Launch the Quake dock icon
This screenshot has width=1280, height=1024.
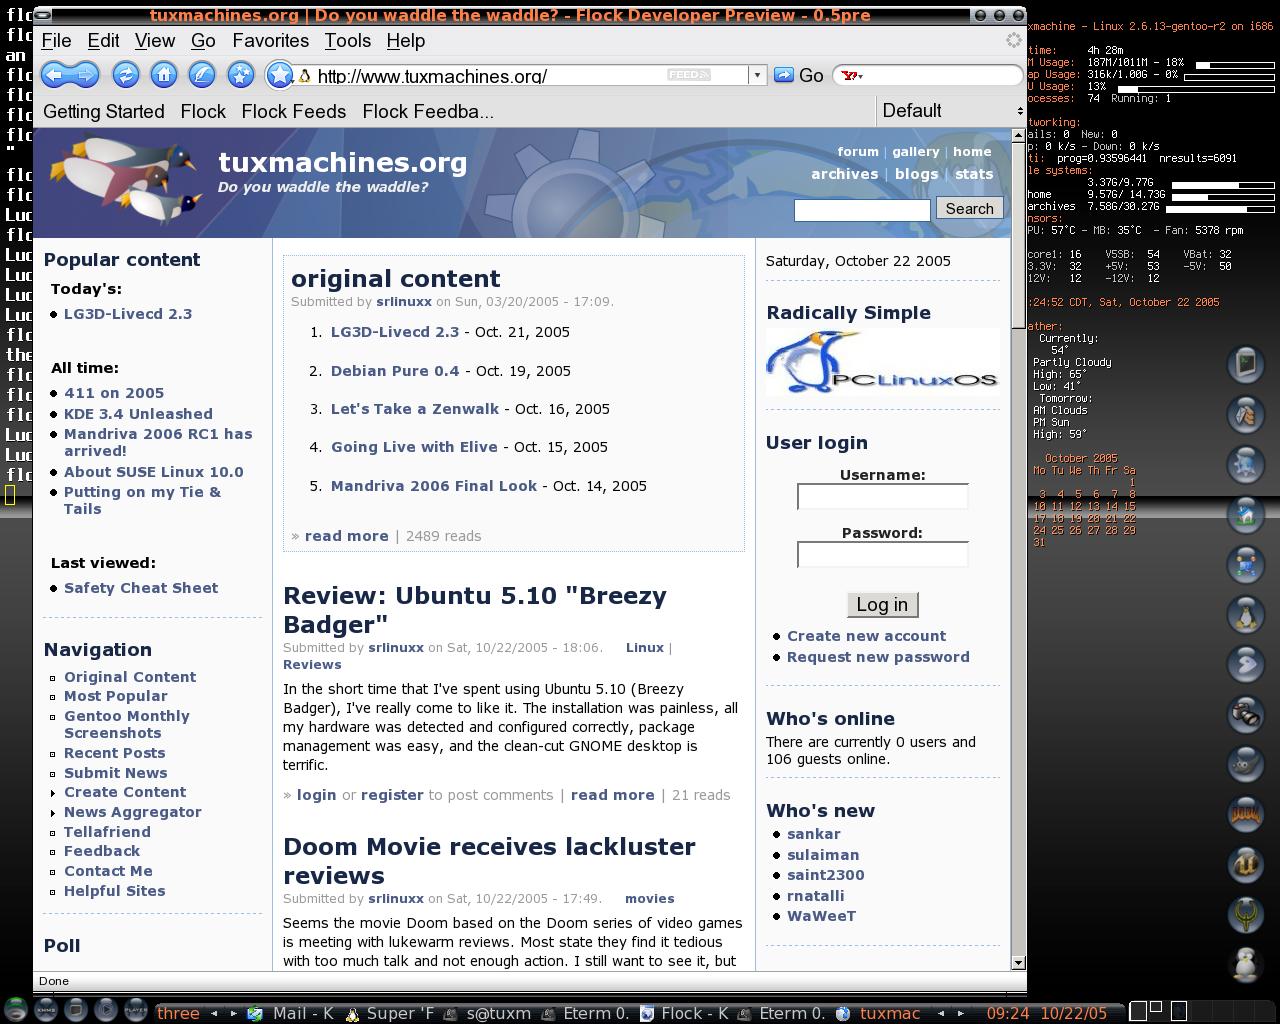[x=1246, y=914]
